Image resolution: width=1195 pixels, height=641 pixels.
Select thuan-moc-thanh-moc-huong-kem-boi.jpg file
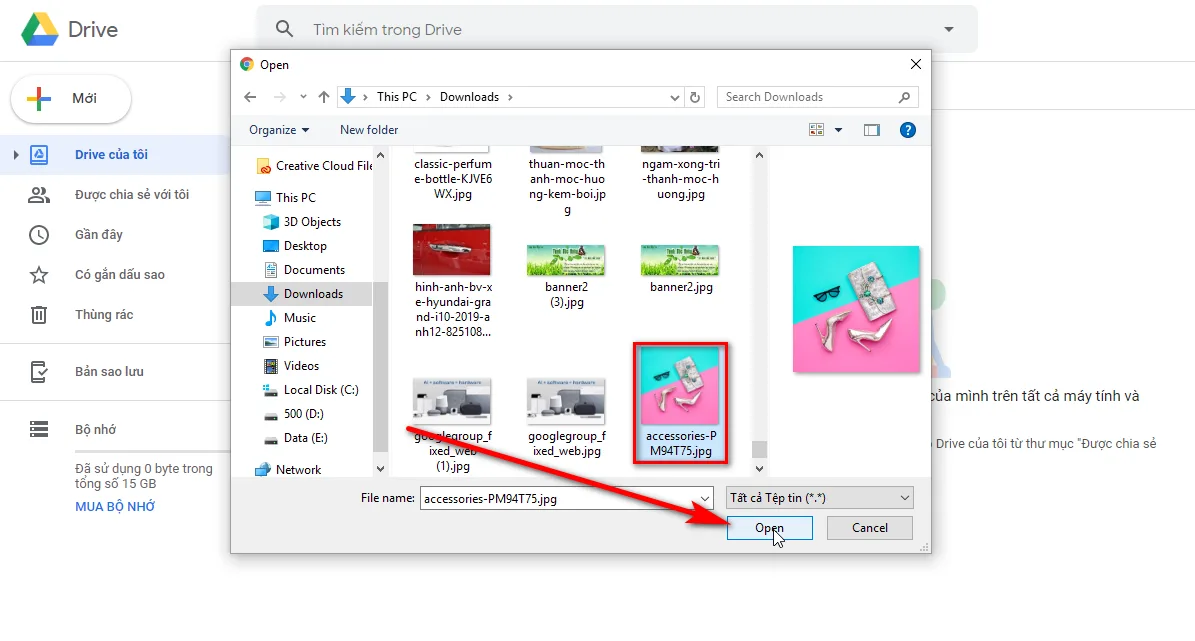point(566,181)
